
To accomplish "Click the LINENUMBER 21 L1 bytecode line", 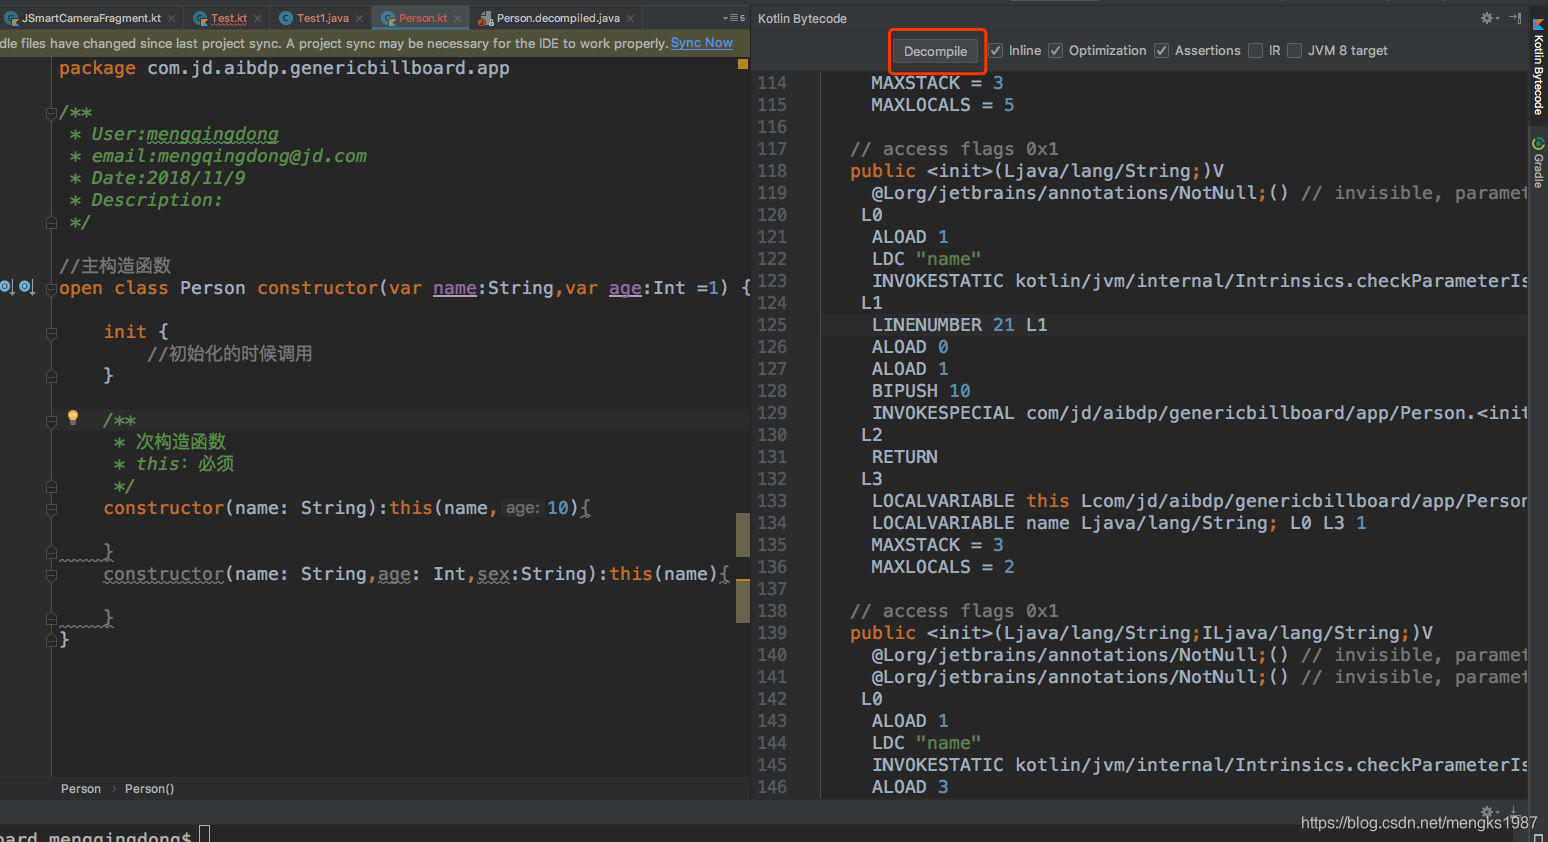I will [959, 325].
